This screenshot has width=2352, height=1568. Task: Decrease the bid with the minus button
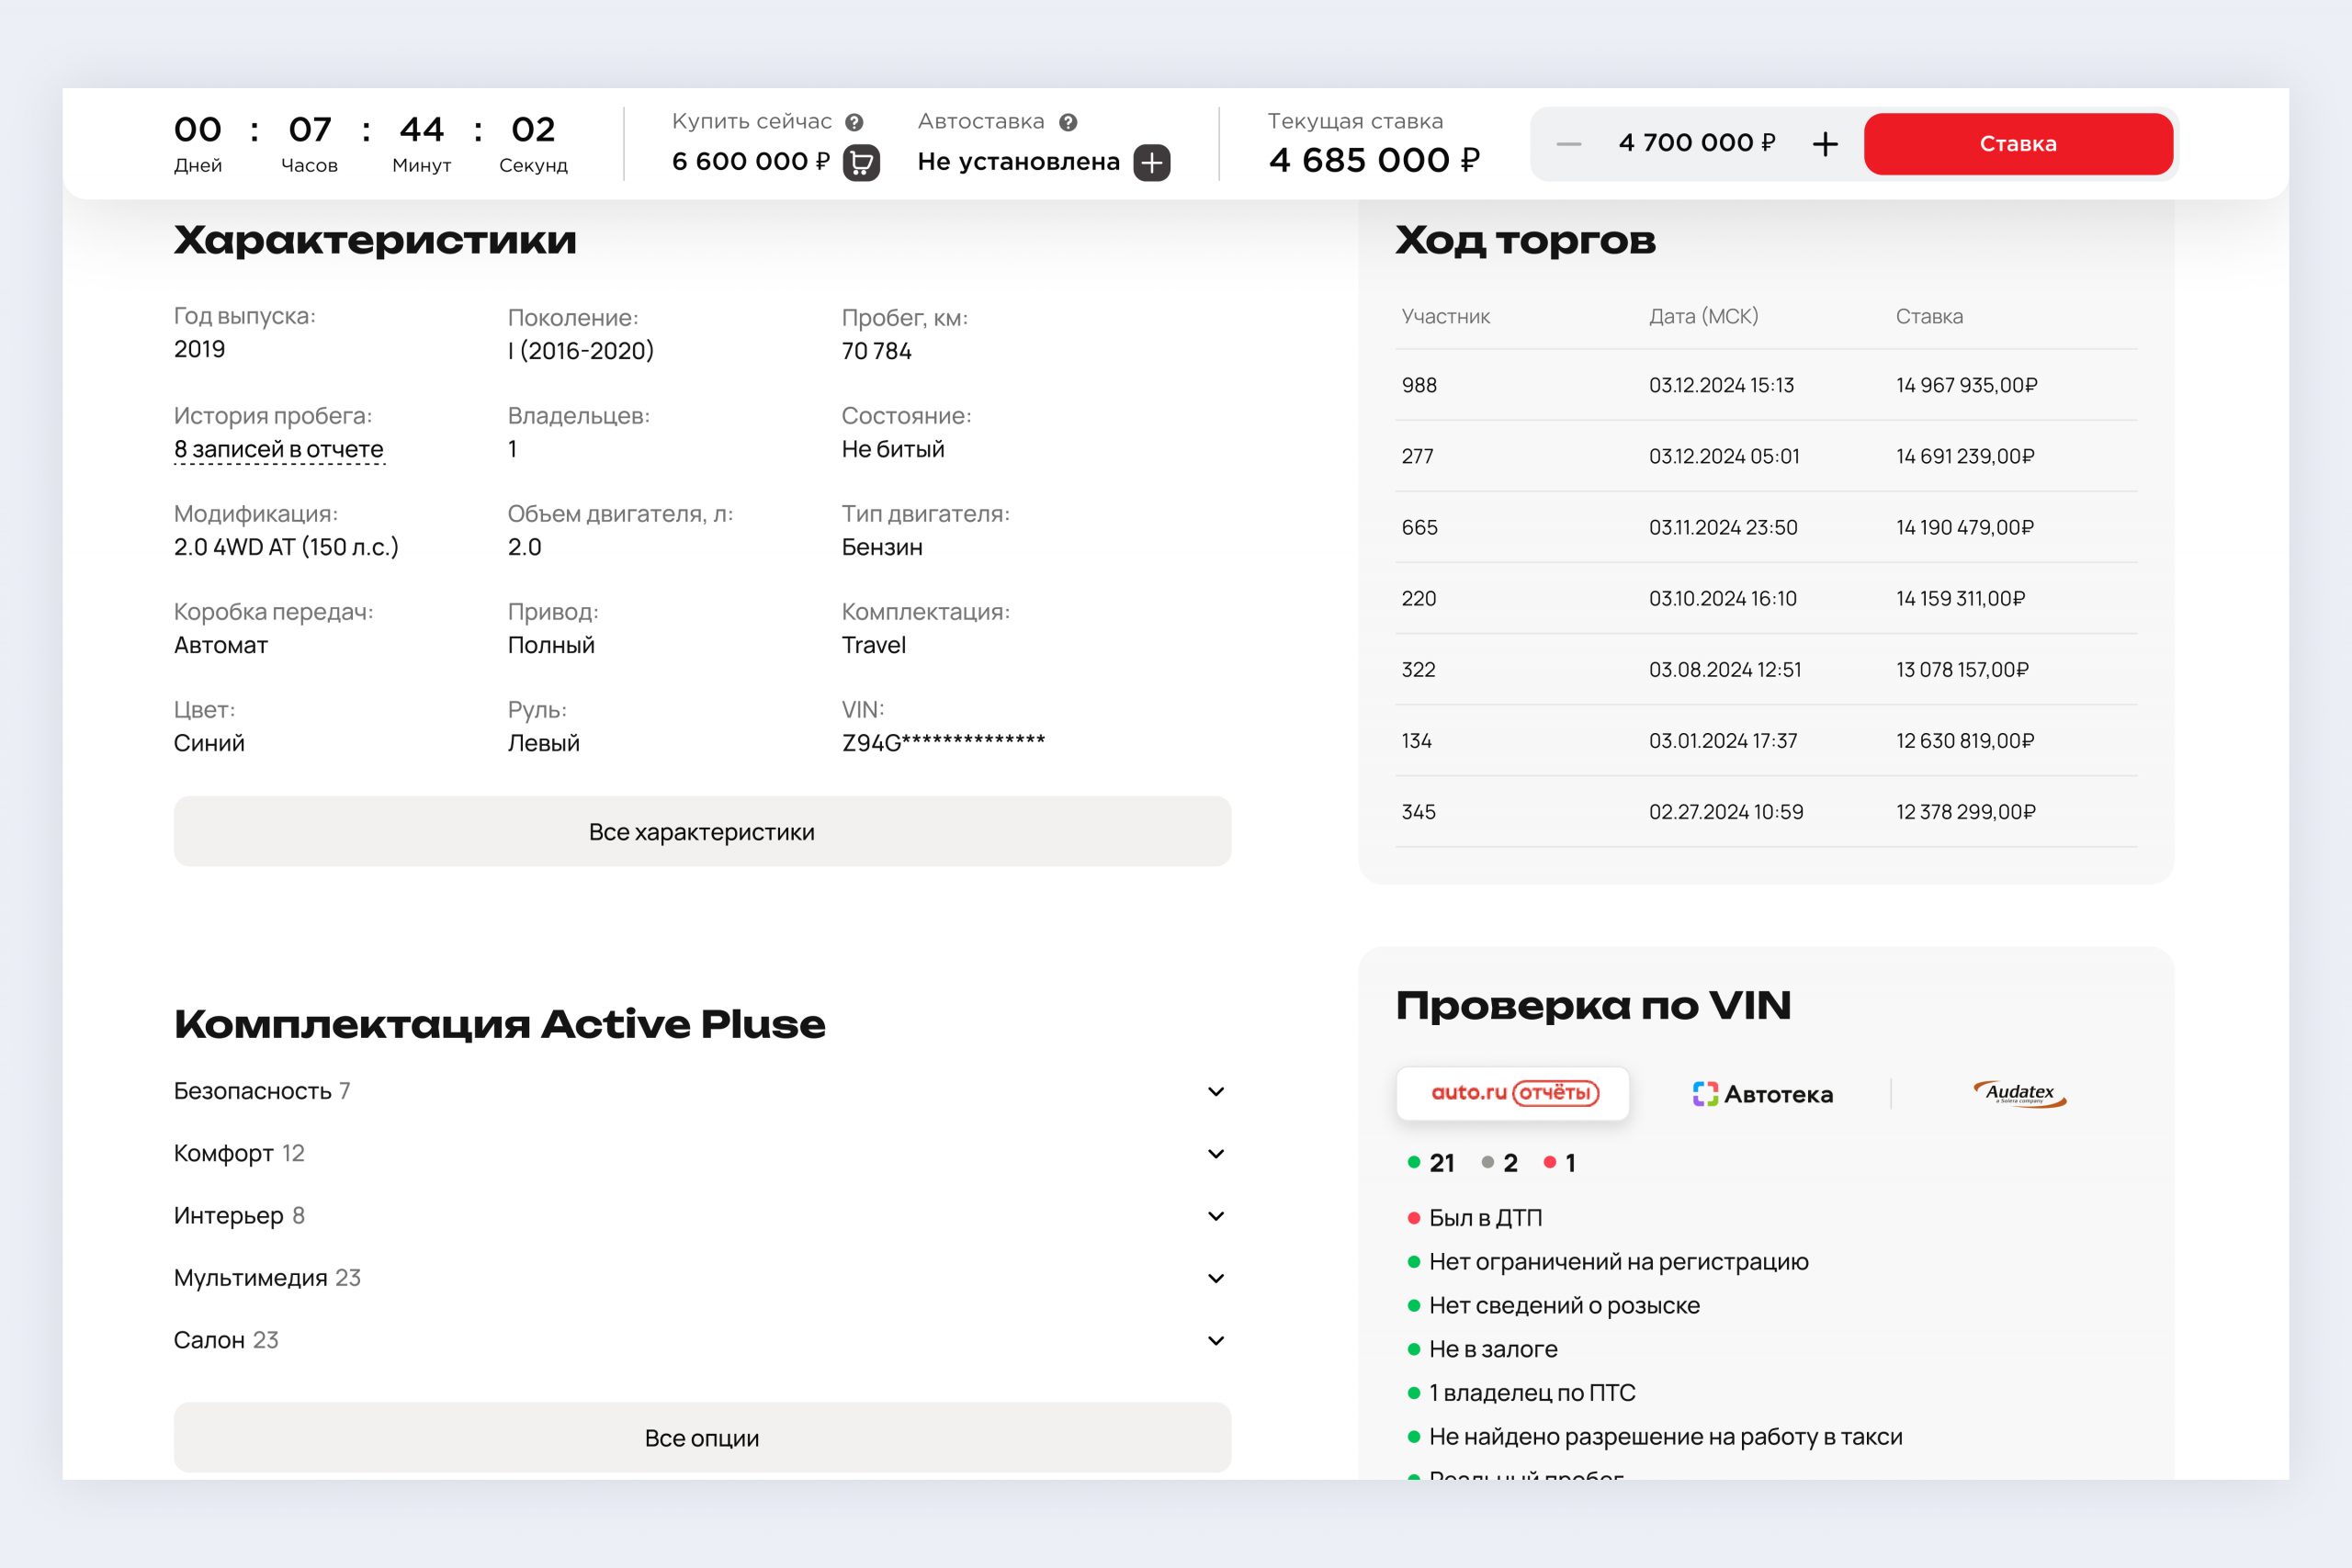point(1568,144)
